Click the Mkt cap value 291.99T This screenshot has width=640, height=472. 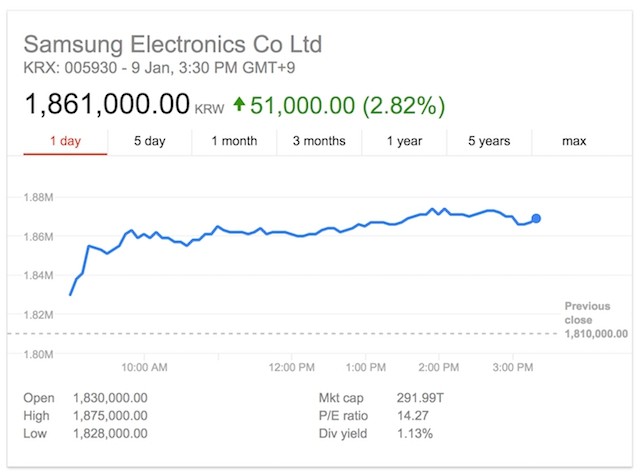tap(420, 398)
